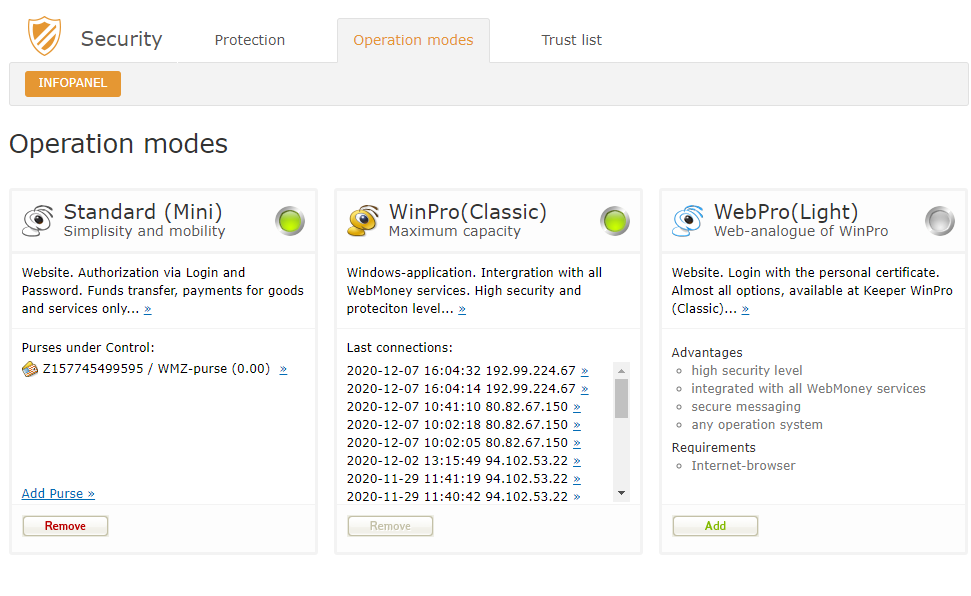Click the purse text Z157745499595 / WMZ-purse (0.00)
The width and height of the screenshot is (971, 596).
pyautogui.click(x=156, y=369)
